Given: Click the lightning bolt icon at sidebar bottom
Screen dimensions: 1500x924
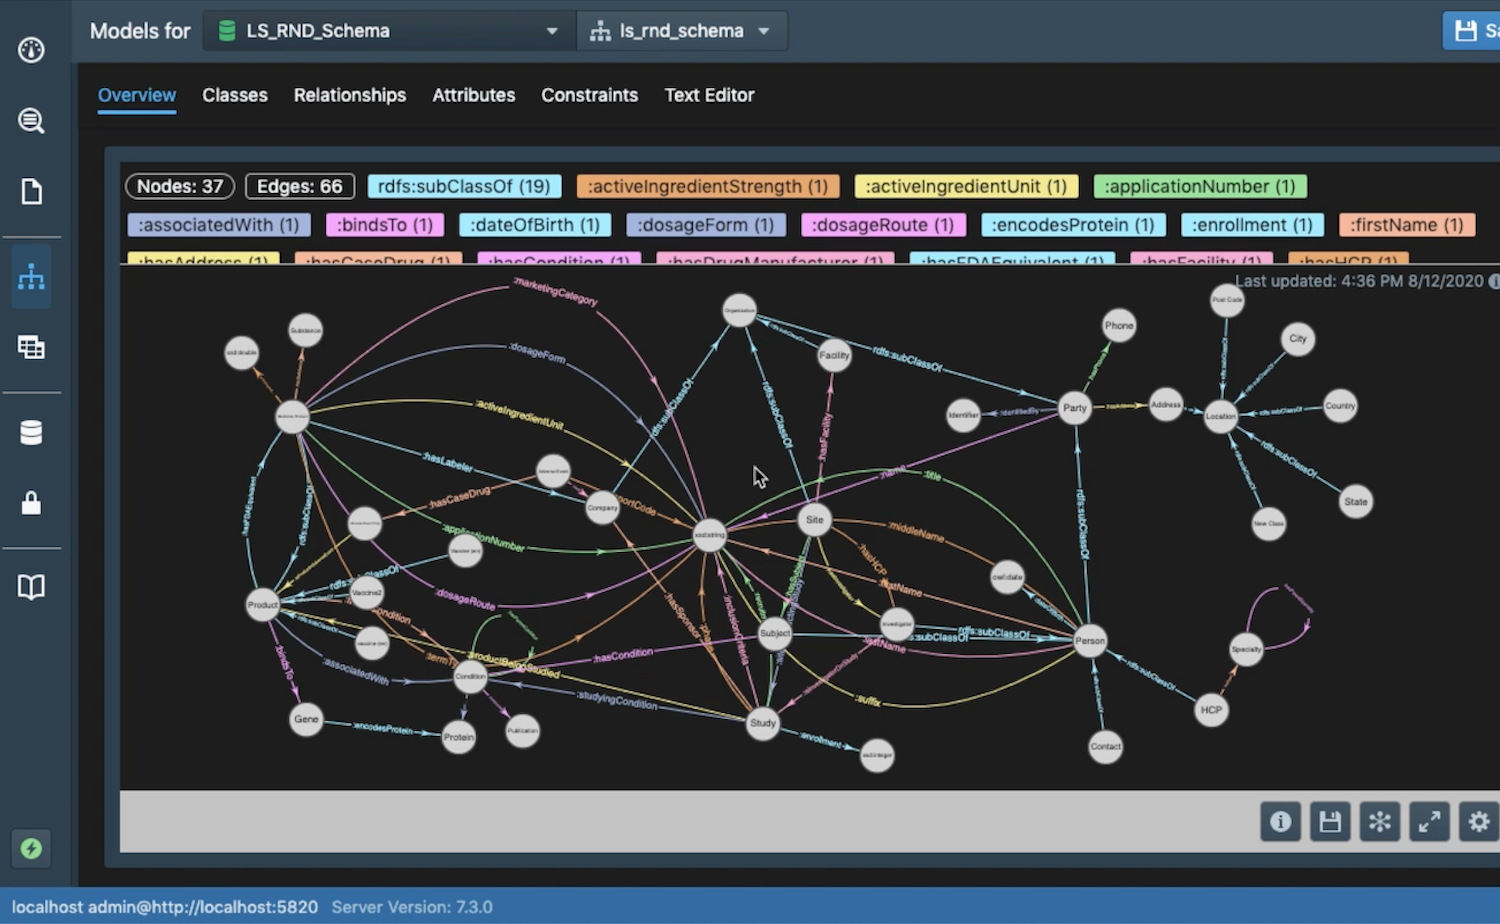Looking at the screenshot, I should point(31,849).
